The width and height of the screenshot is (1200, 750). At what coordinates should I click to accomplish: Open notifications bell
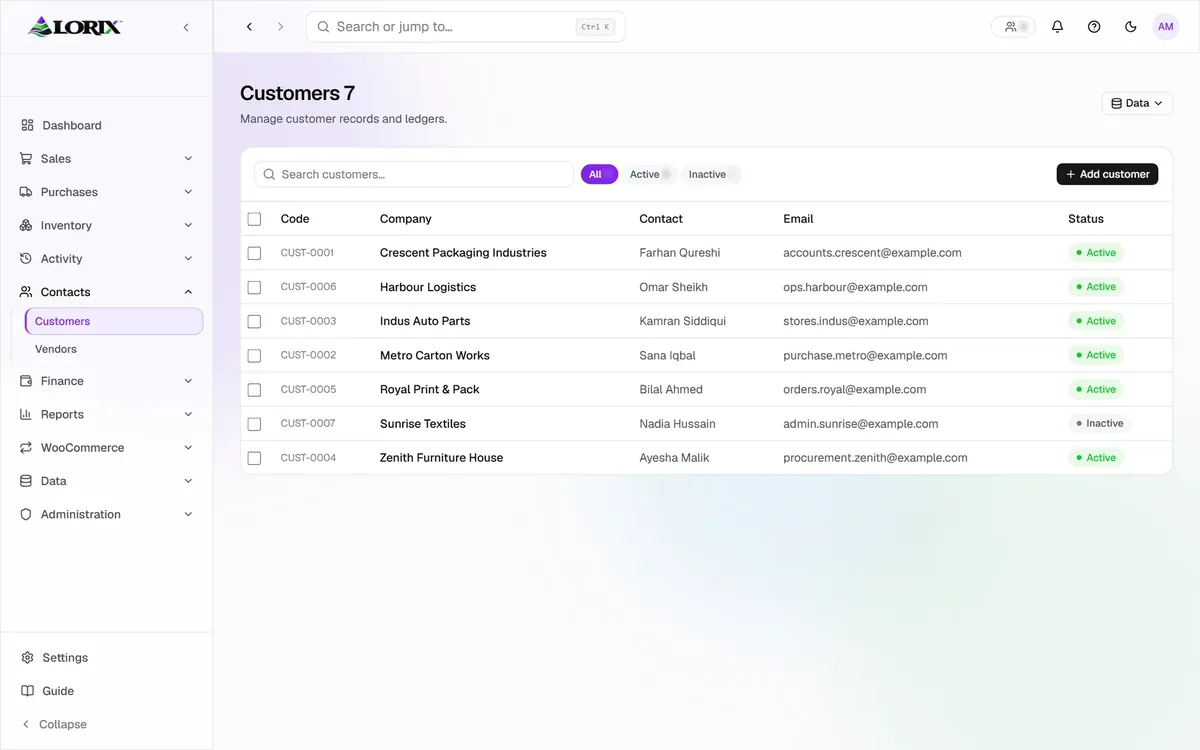coord(1057,27)
